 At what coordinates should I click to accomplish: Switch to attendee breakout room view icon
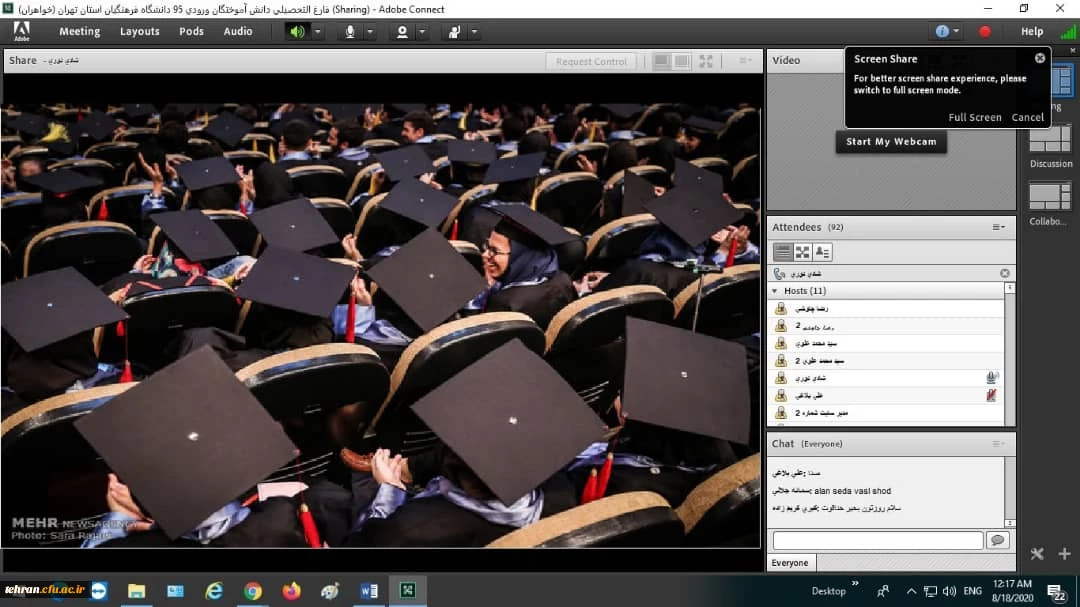802,252
